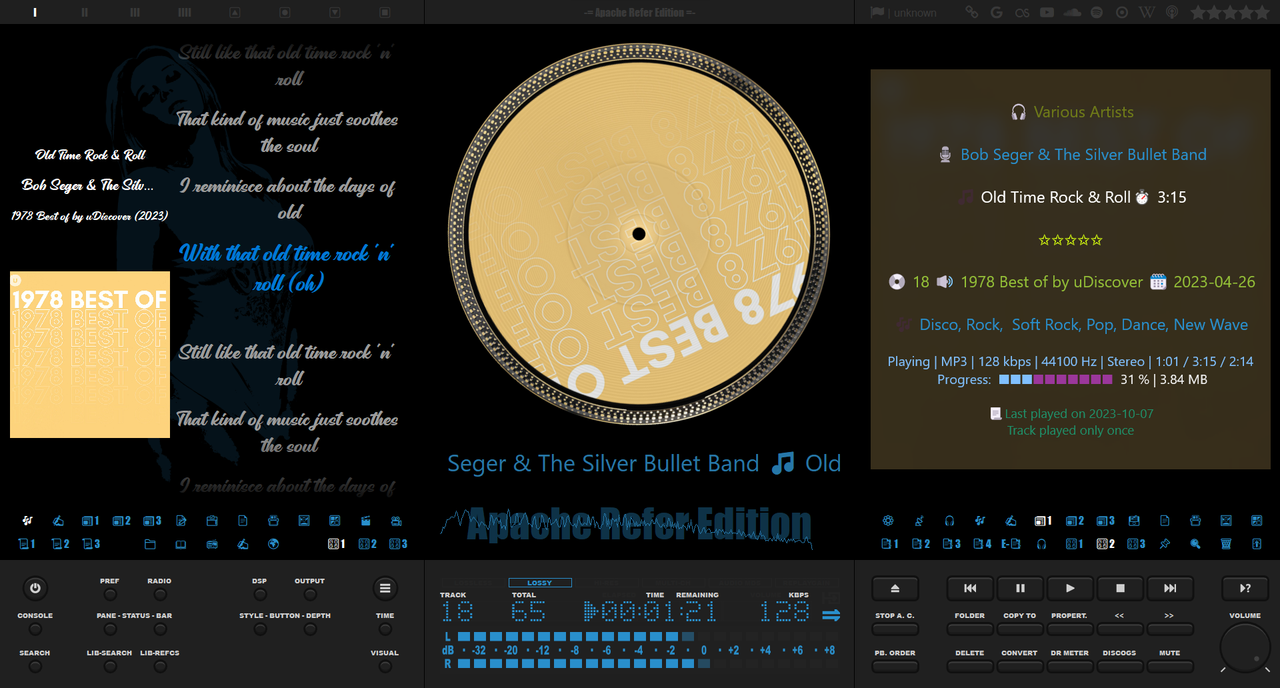Screen dimensions: 1280x688
Task: Toggle the TIME knob
Action: pos(385,629)
